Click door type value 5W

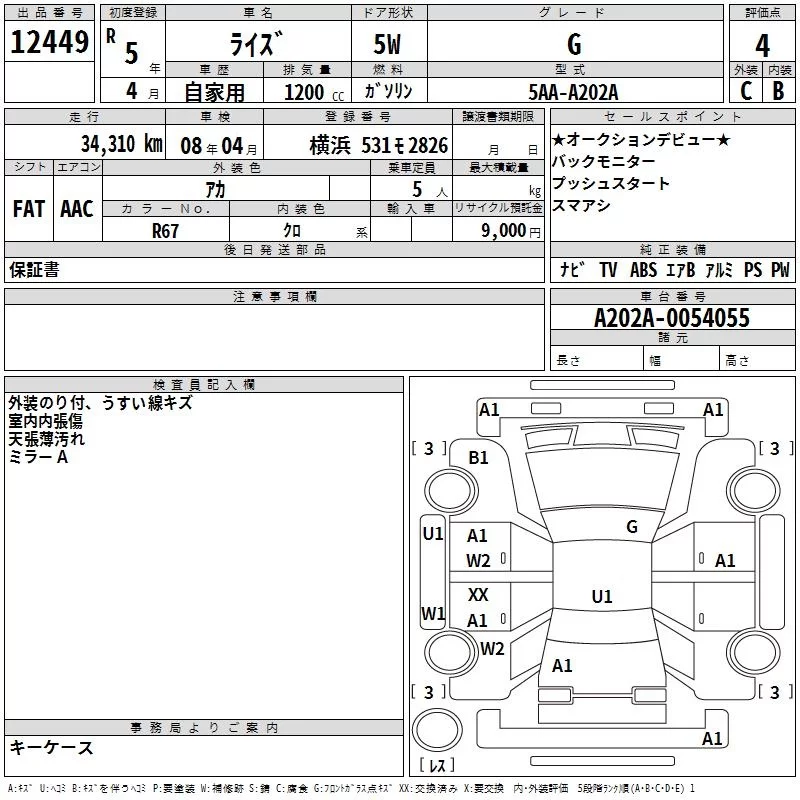387,44
